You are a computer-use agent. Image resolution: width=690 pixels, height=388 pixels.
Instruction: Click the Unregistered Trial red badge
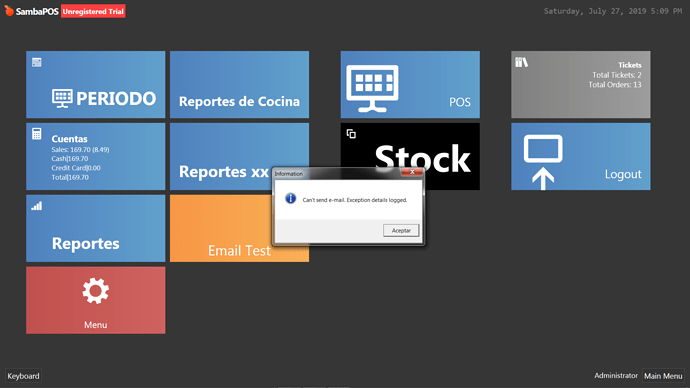93,11
